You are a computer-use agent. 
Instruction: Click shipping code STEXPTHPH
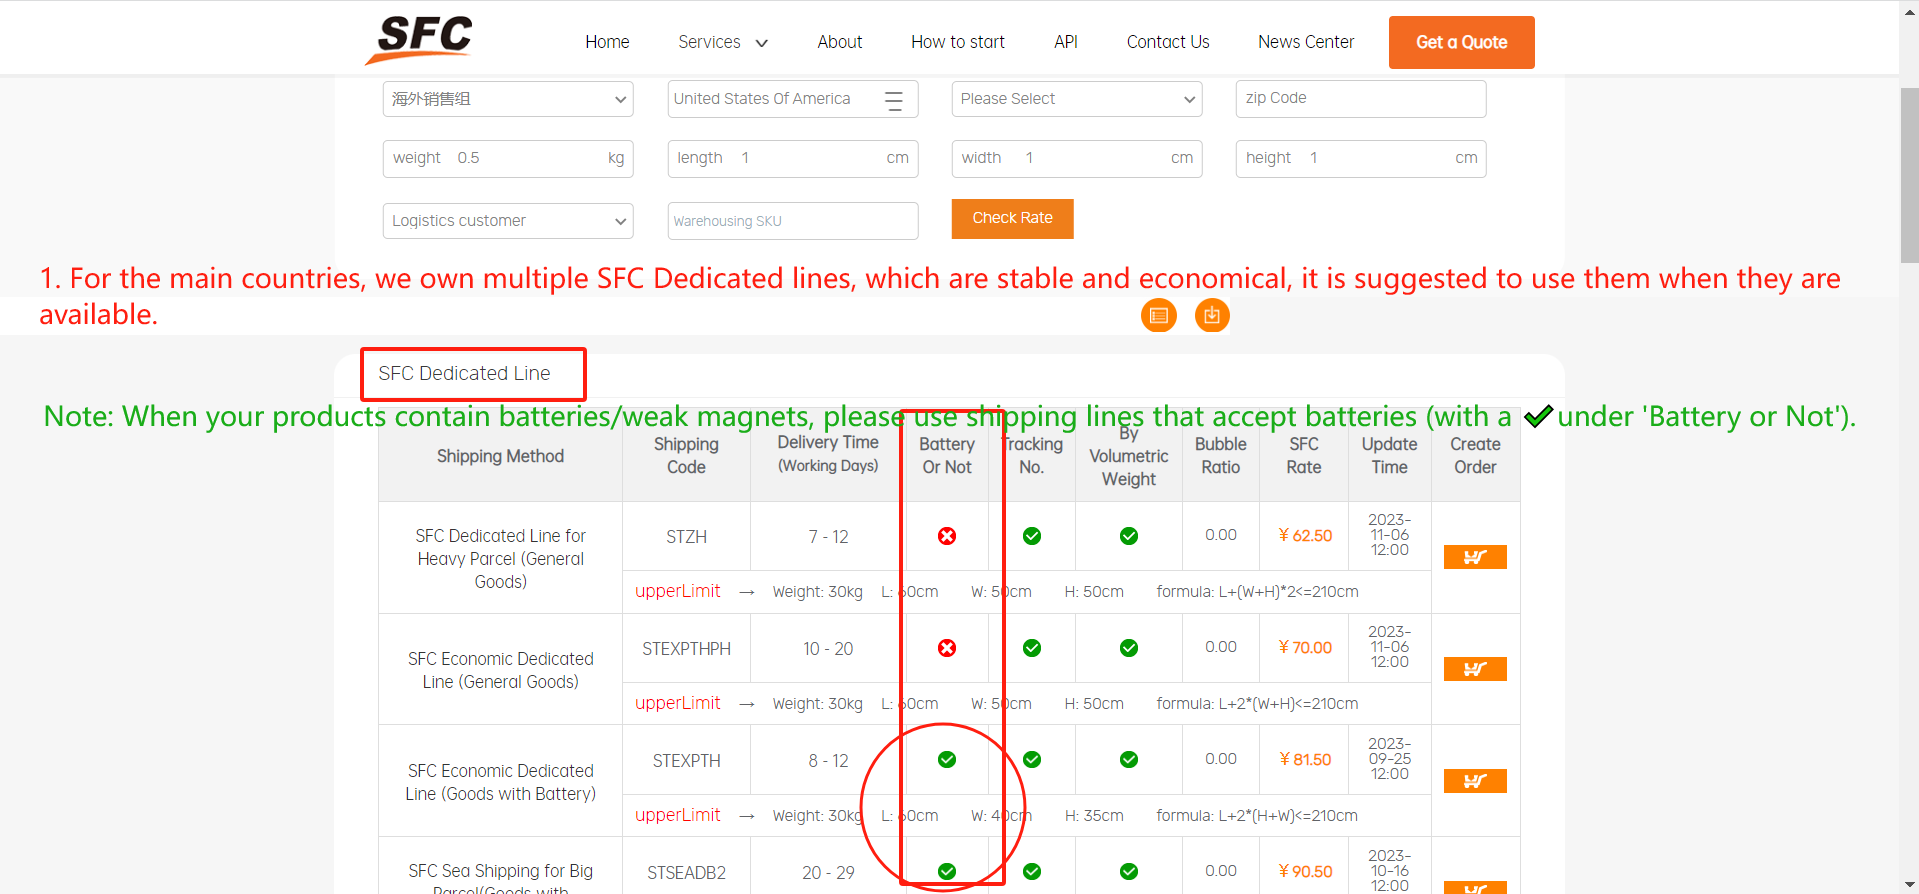686,649
